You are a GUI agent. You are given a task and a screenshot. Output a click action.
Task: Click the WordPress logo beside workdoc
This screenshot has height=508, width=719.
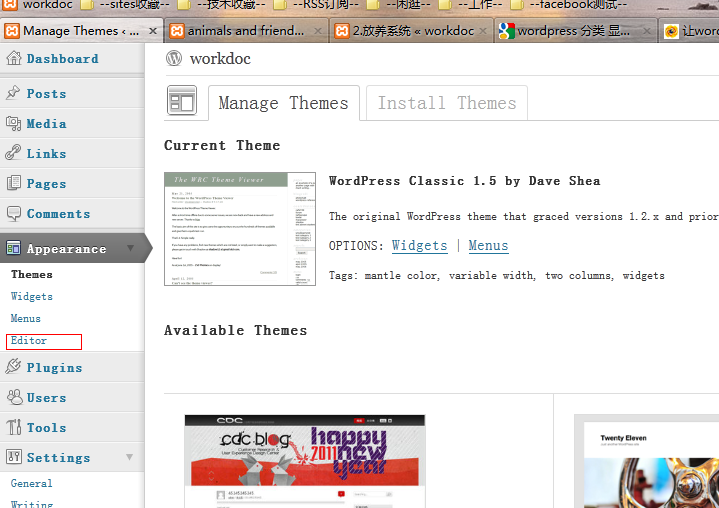(174, 58)
